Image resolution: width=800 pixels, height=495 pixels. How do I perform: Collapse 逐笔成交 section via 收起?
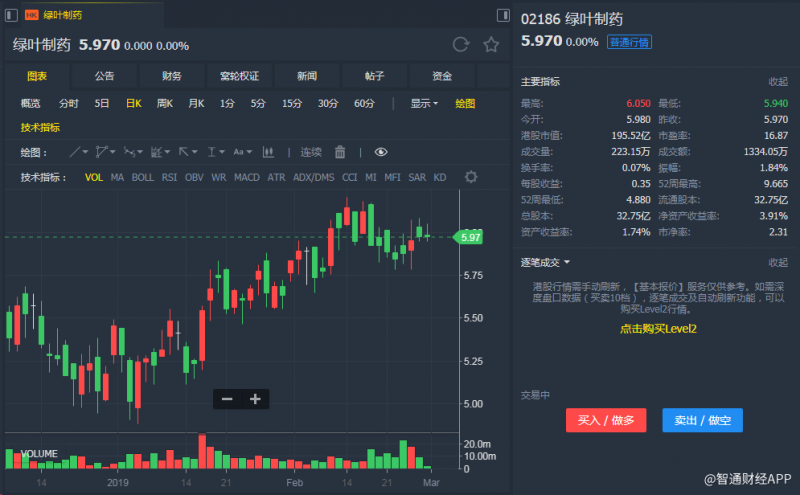click(778, 263)
